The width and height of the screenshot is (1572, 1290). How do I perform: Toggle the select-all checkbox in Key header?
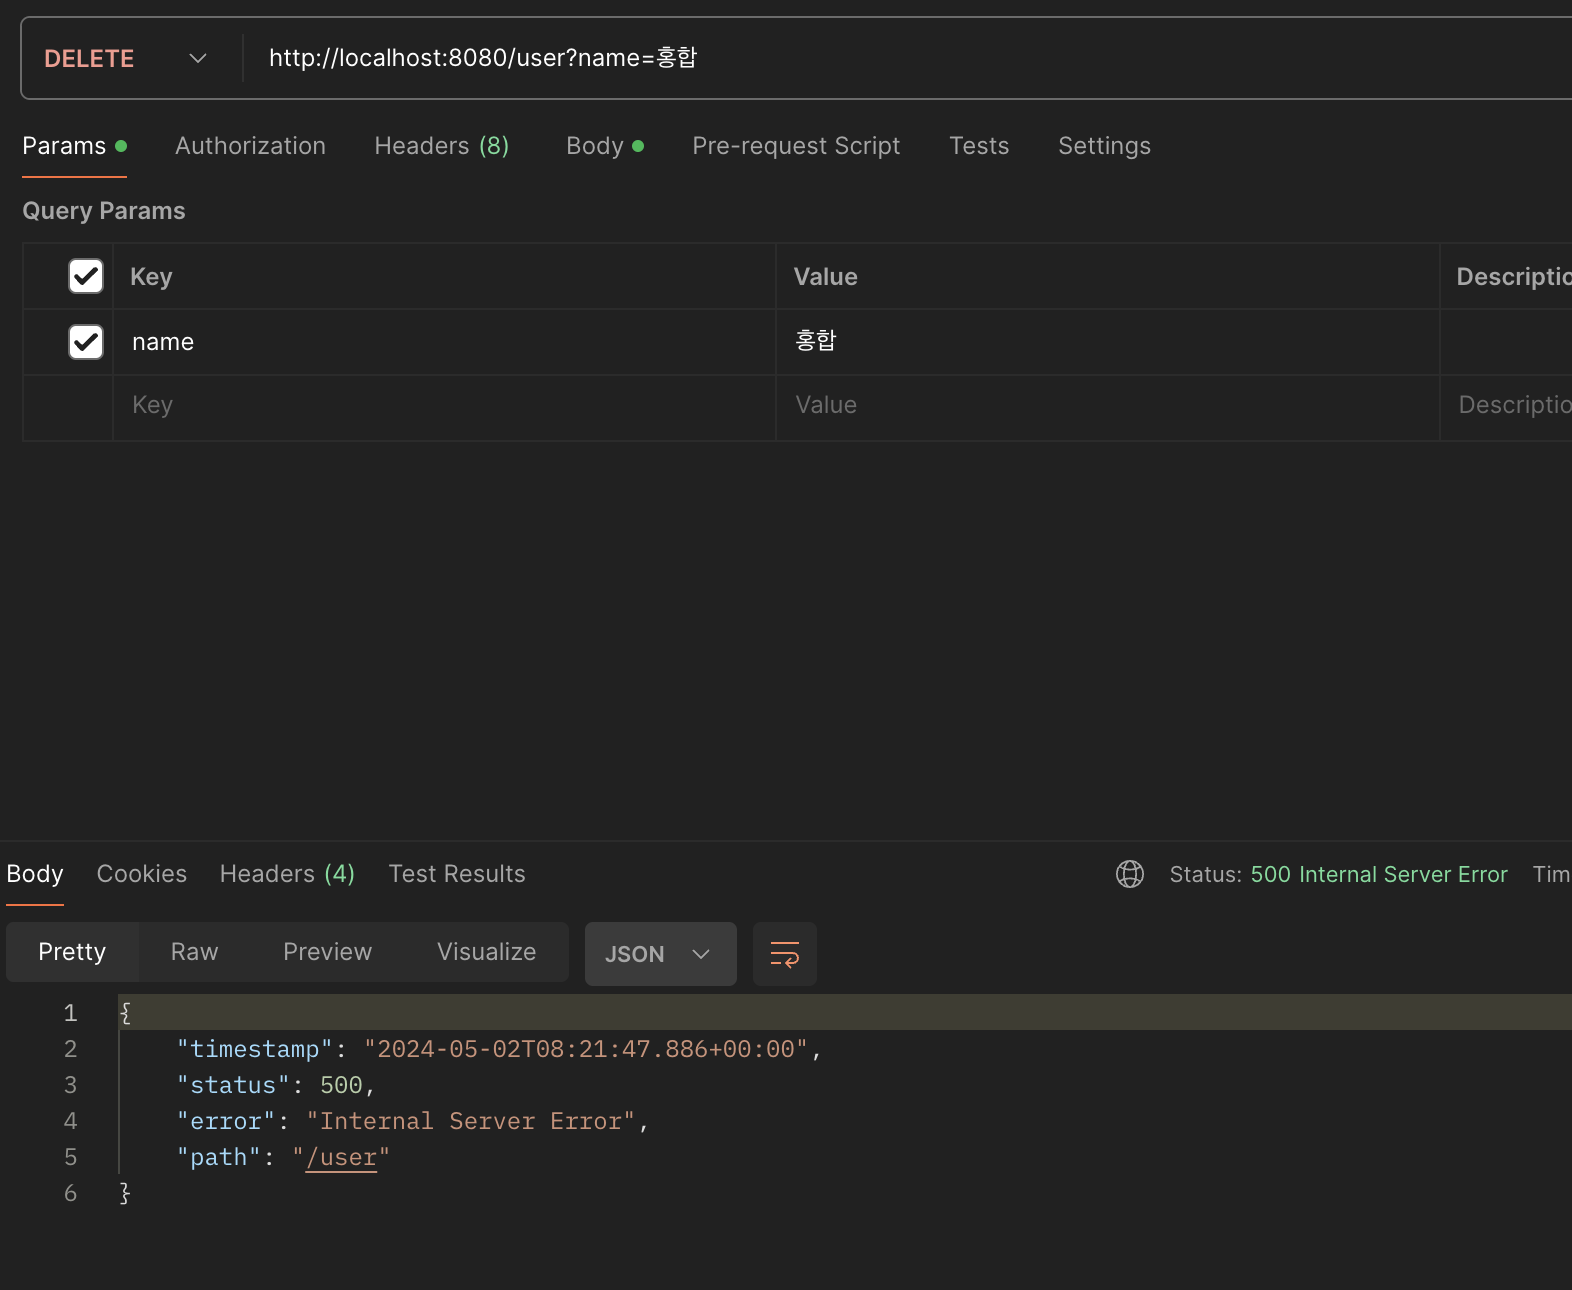point(86,276)
